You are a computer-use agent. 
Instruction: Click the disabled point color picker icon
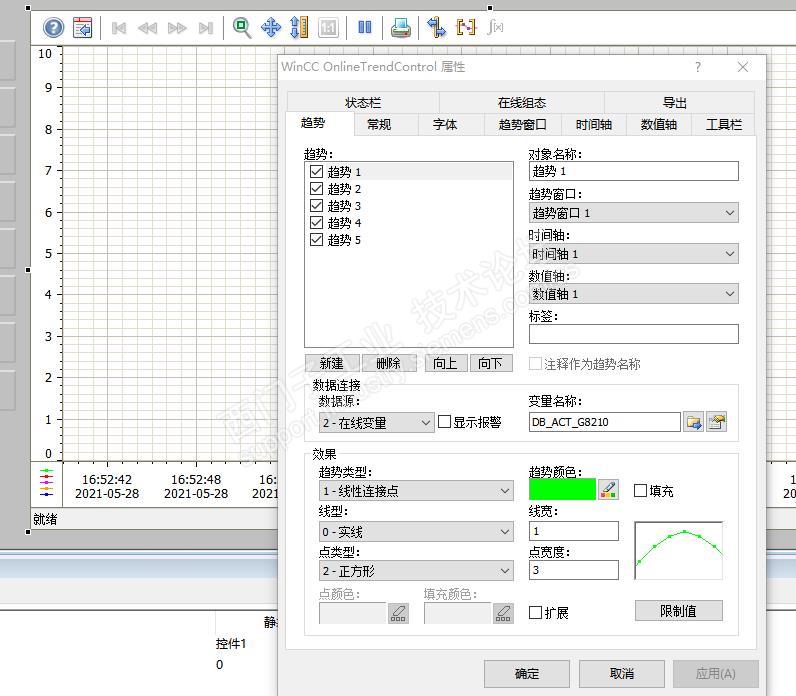tap(399, 613)
